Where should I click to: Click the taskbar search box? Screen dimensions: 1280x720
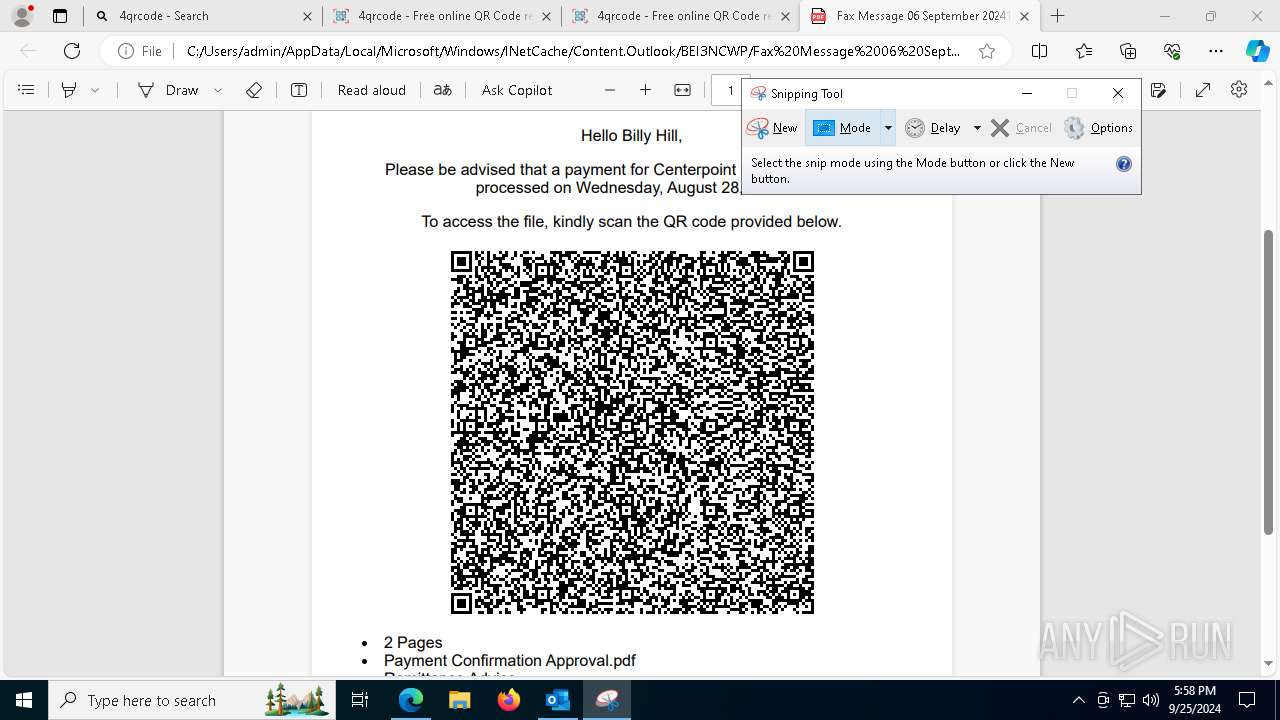coord(191,700)
